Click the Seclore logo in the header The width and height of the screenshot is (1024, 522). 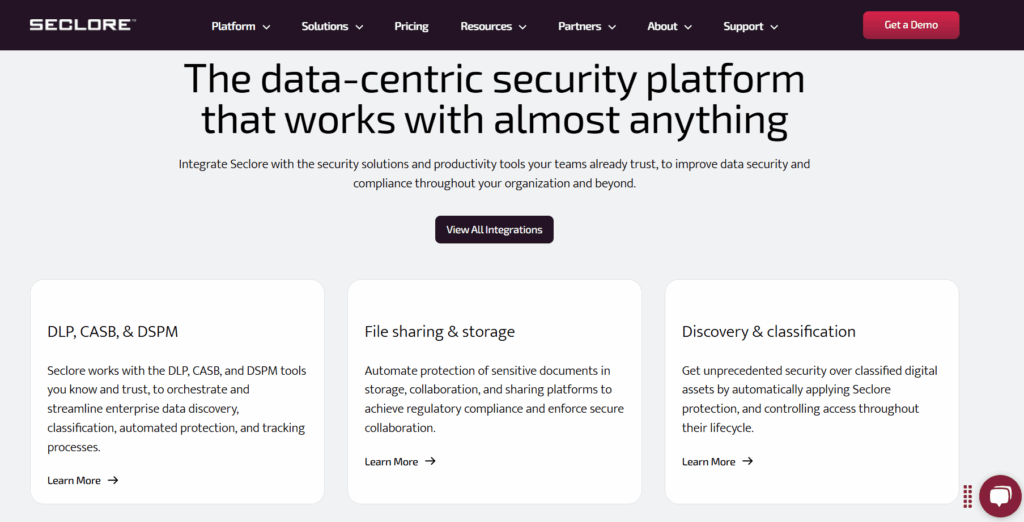83,25
